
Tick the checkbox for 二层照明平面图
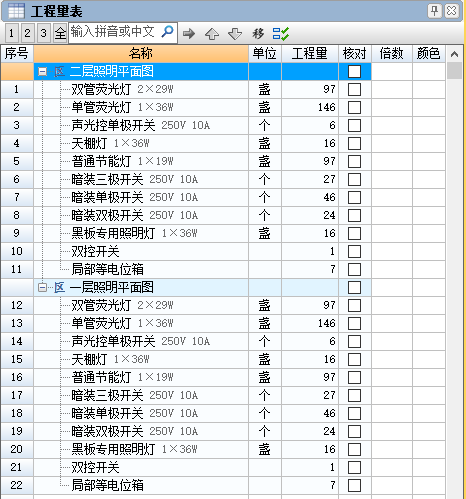(354, 71)
